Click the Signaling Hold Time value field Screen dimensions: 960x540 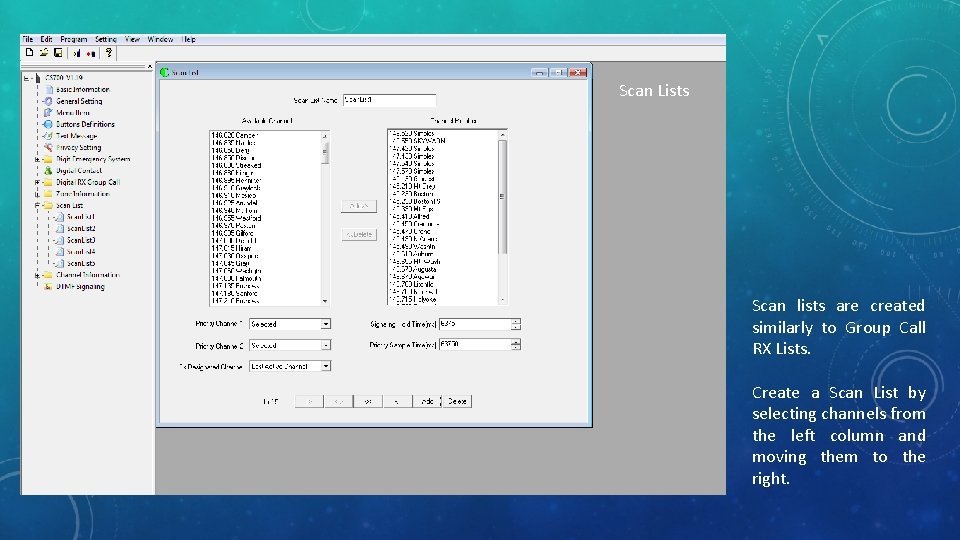[x=475, y=324]
